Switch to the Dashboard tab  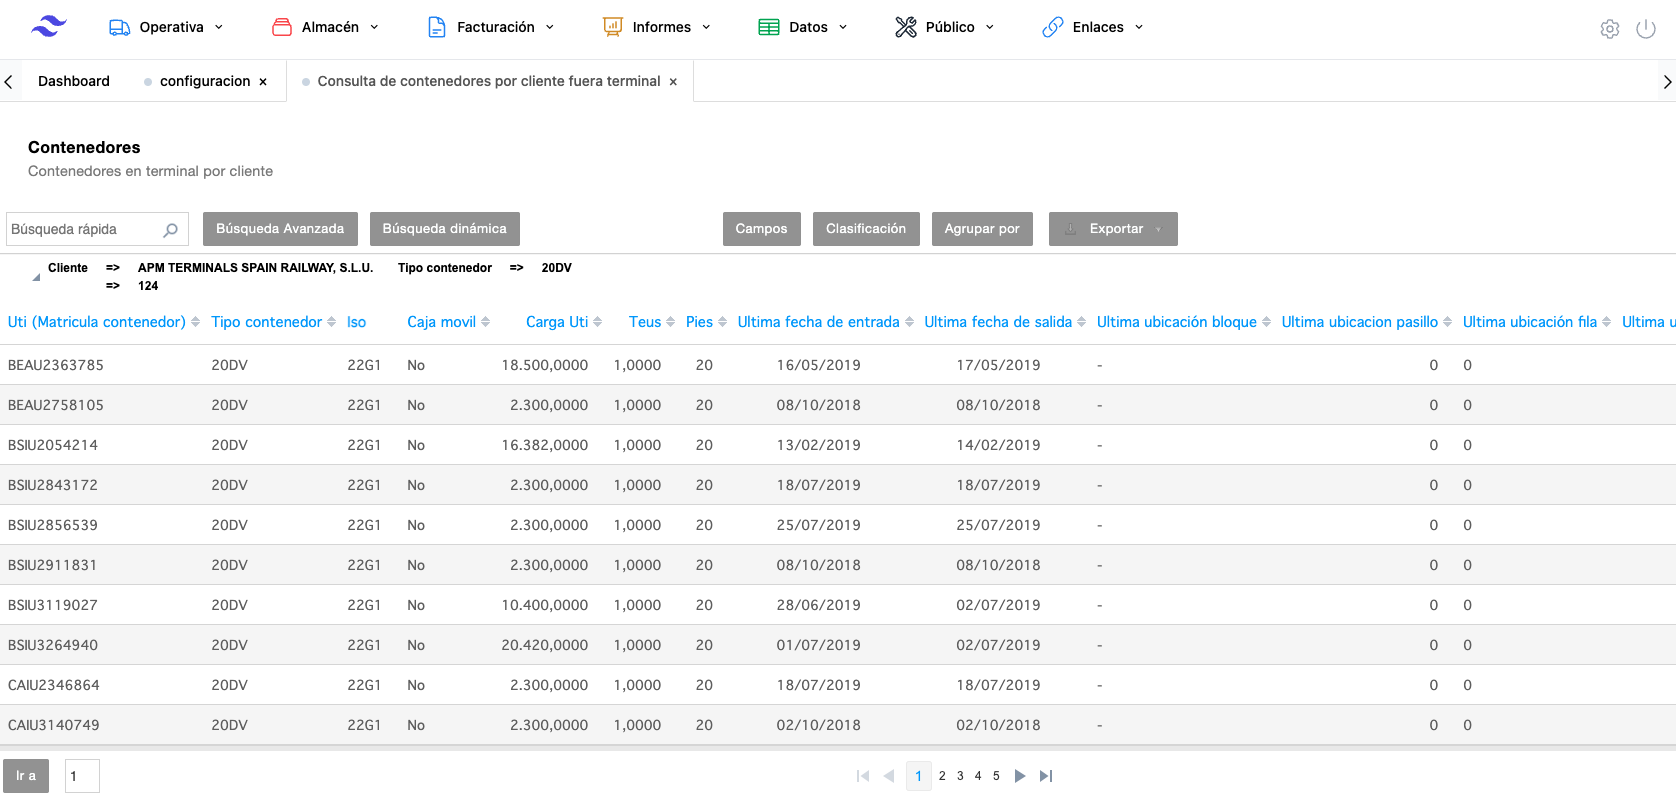(x=74, y=81)
